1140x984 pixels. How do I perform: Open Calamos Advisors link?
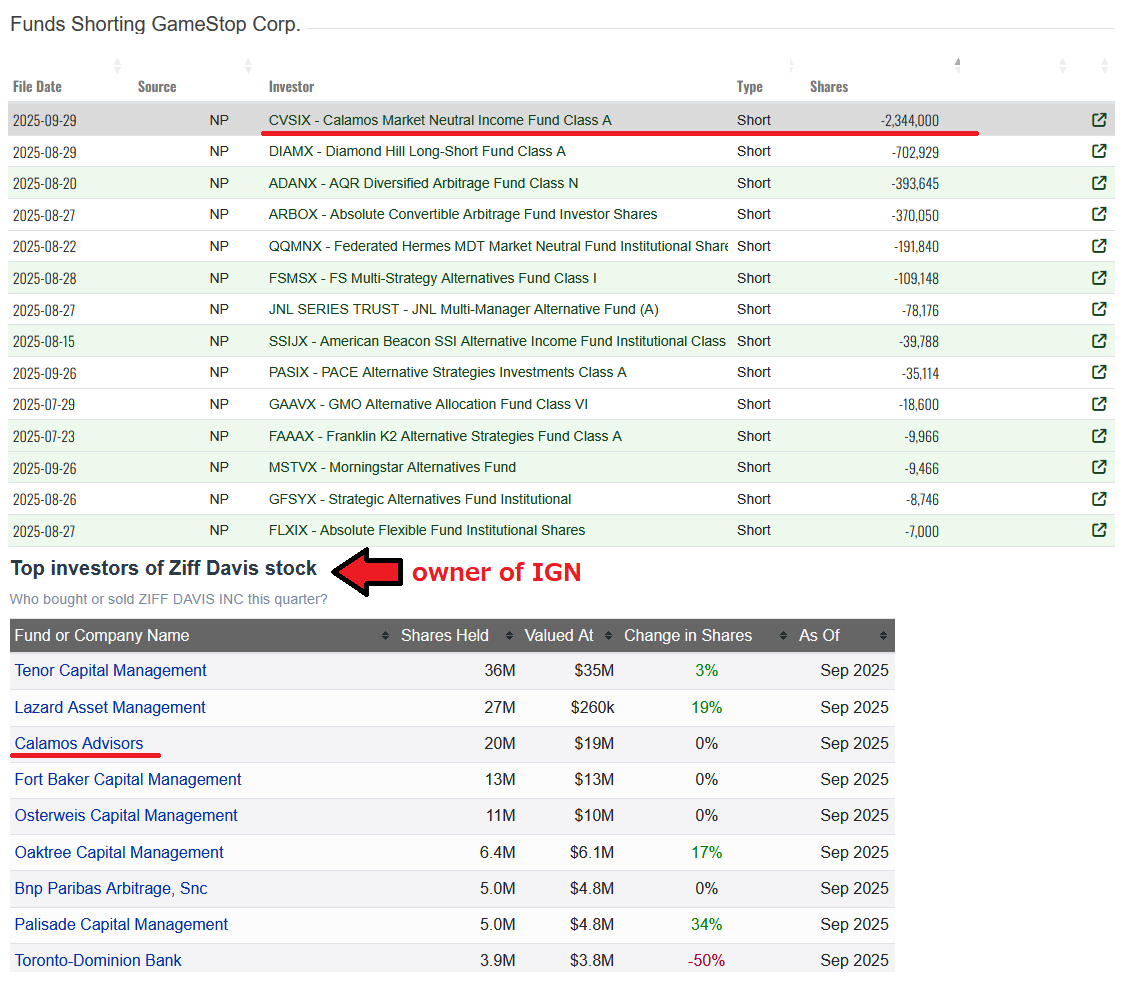pyautogui.click(x=79, y=743)
